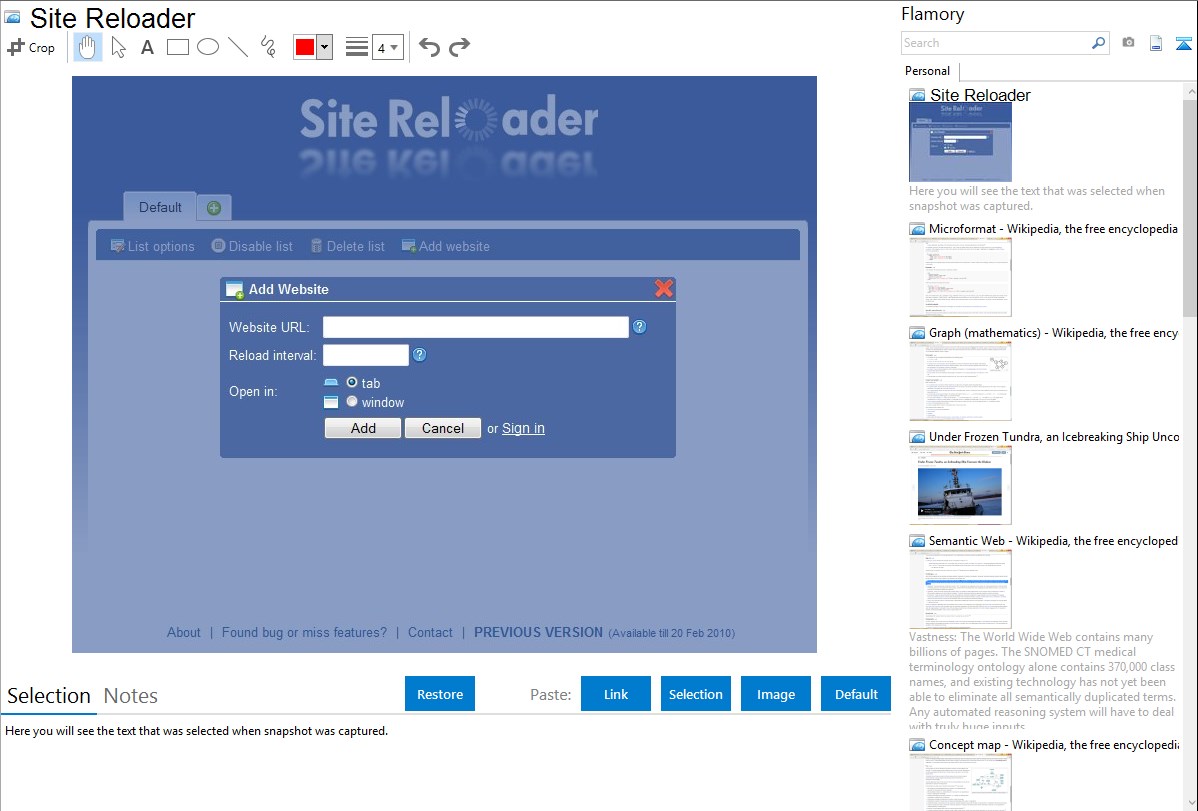Select the tab radio button
The height and width of the screenshot is (811, 1198).
click(351, 382)
